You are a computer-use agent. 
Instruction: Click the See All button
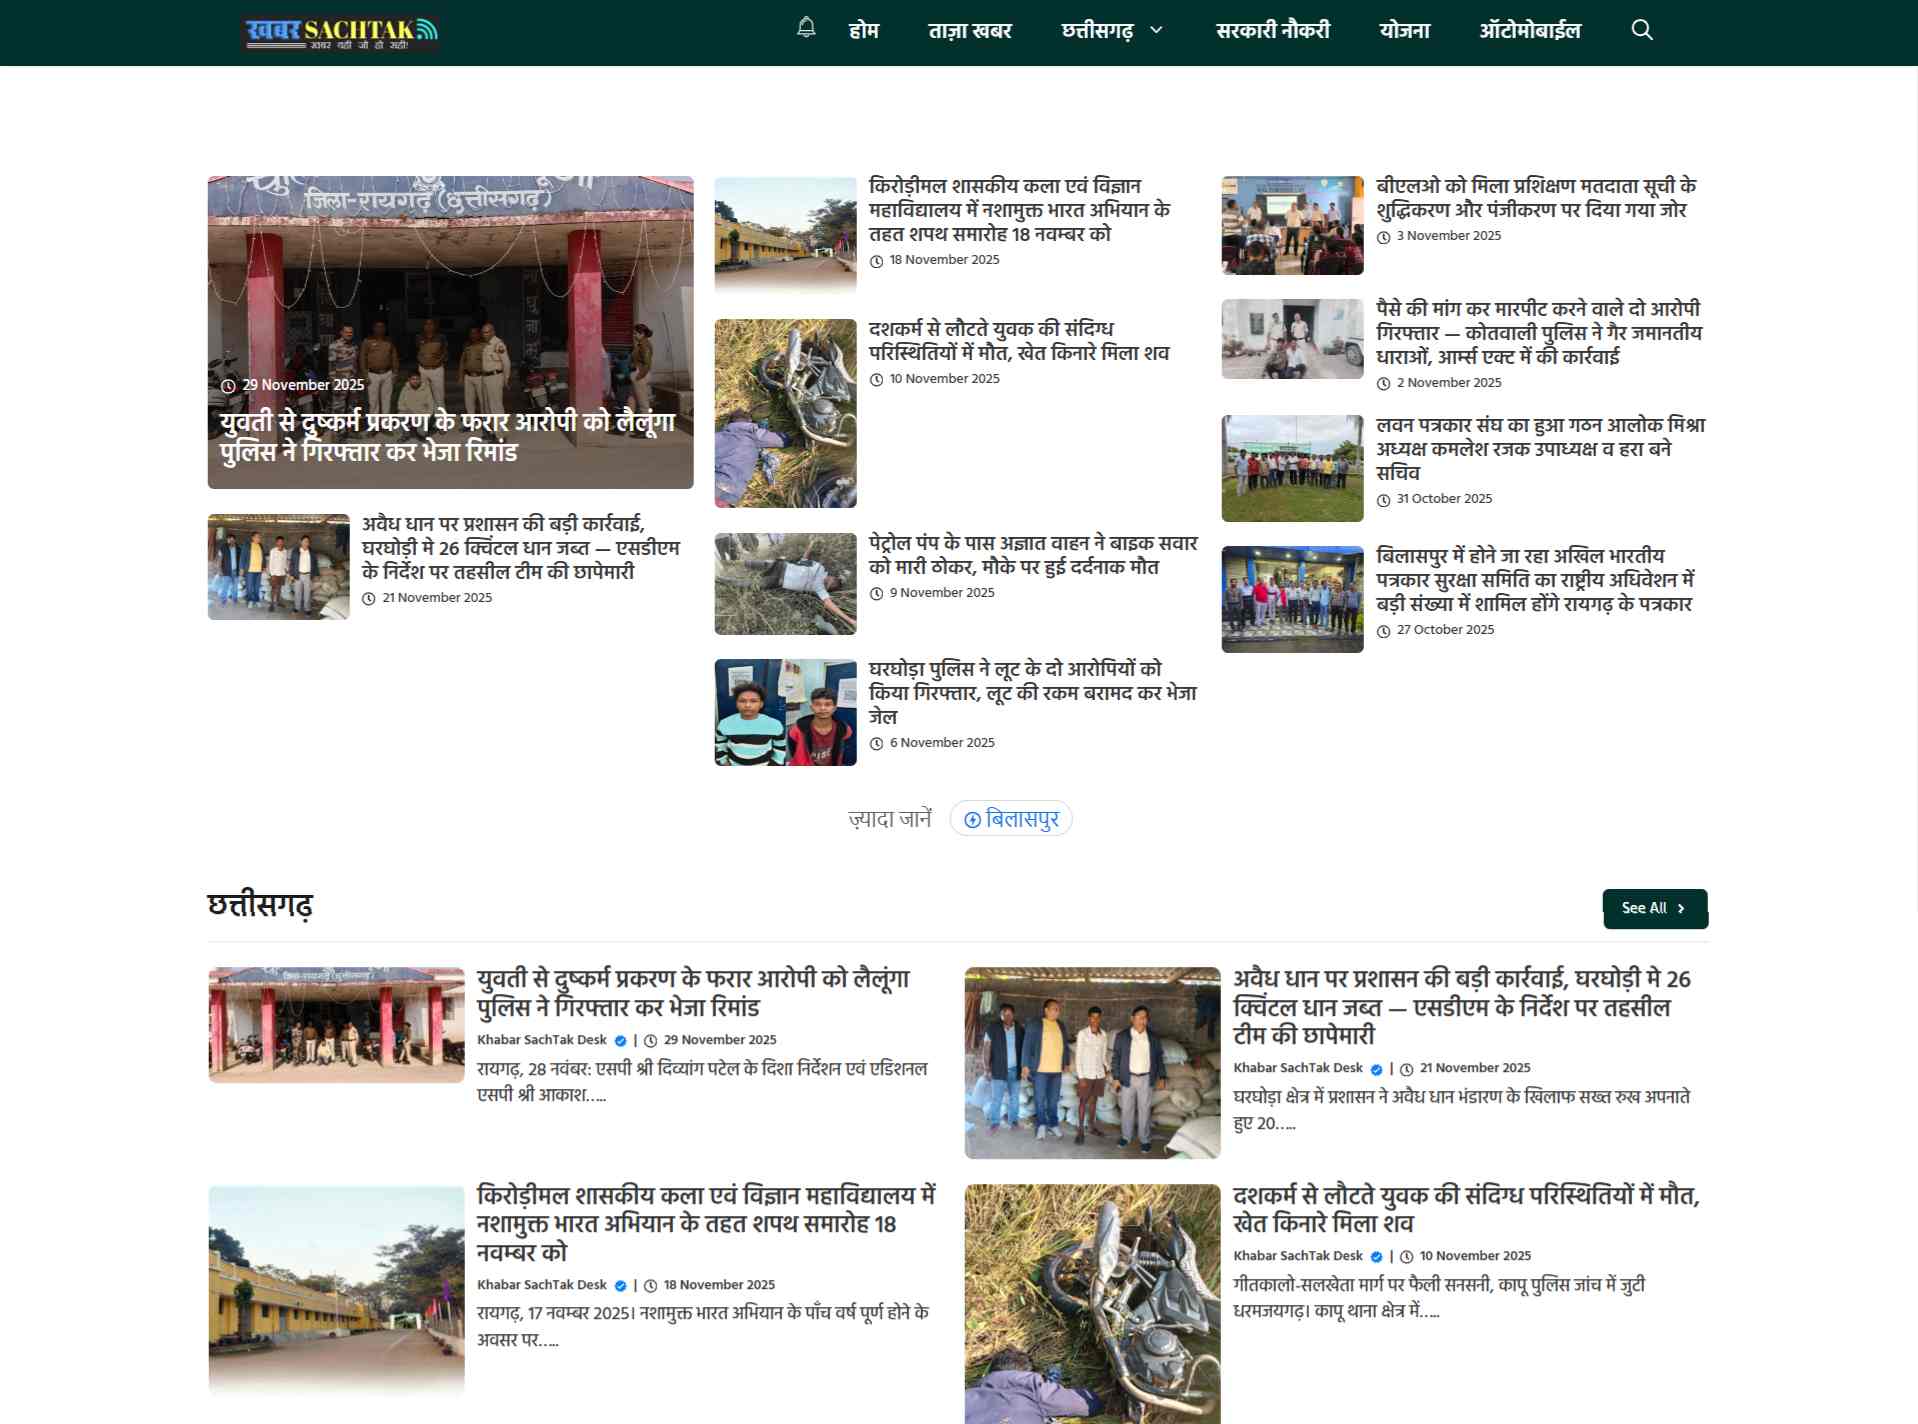tap(1655, 908)
